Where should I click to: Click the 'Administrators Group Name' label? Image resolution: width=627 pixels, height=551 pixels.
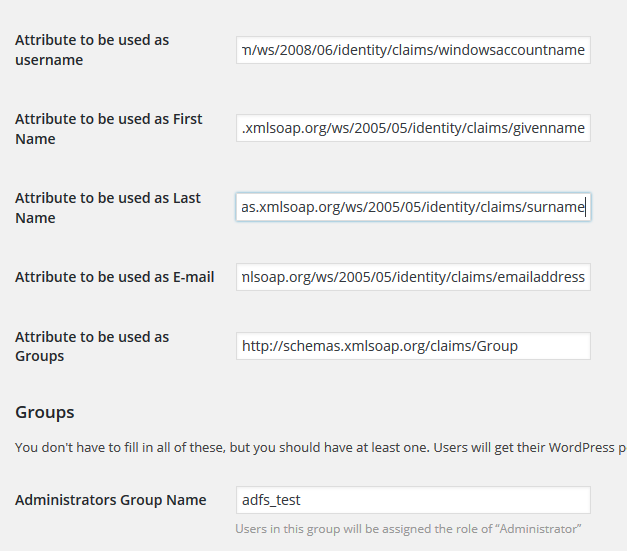click(110, 500)
